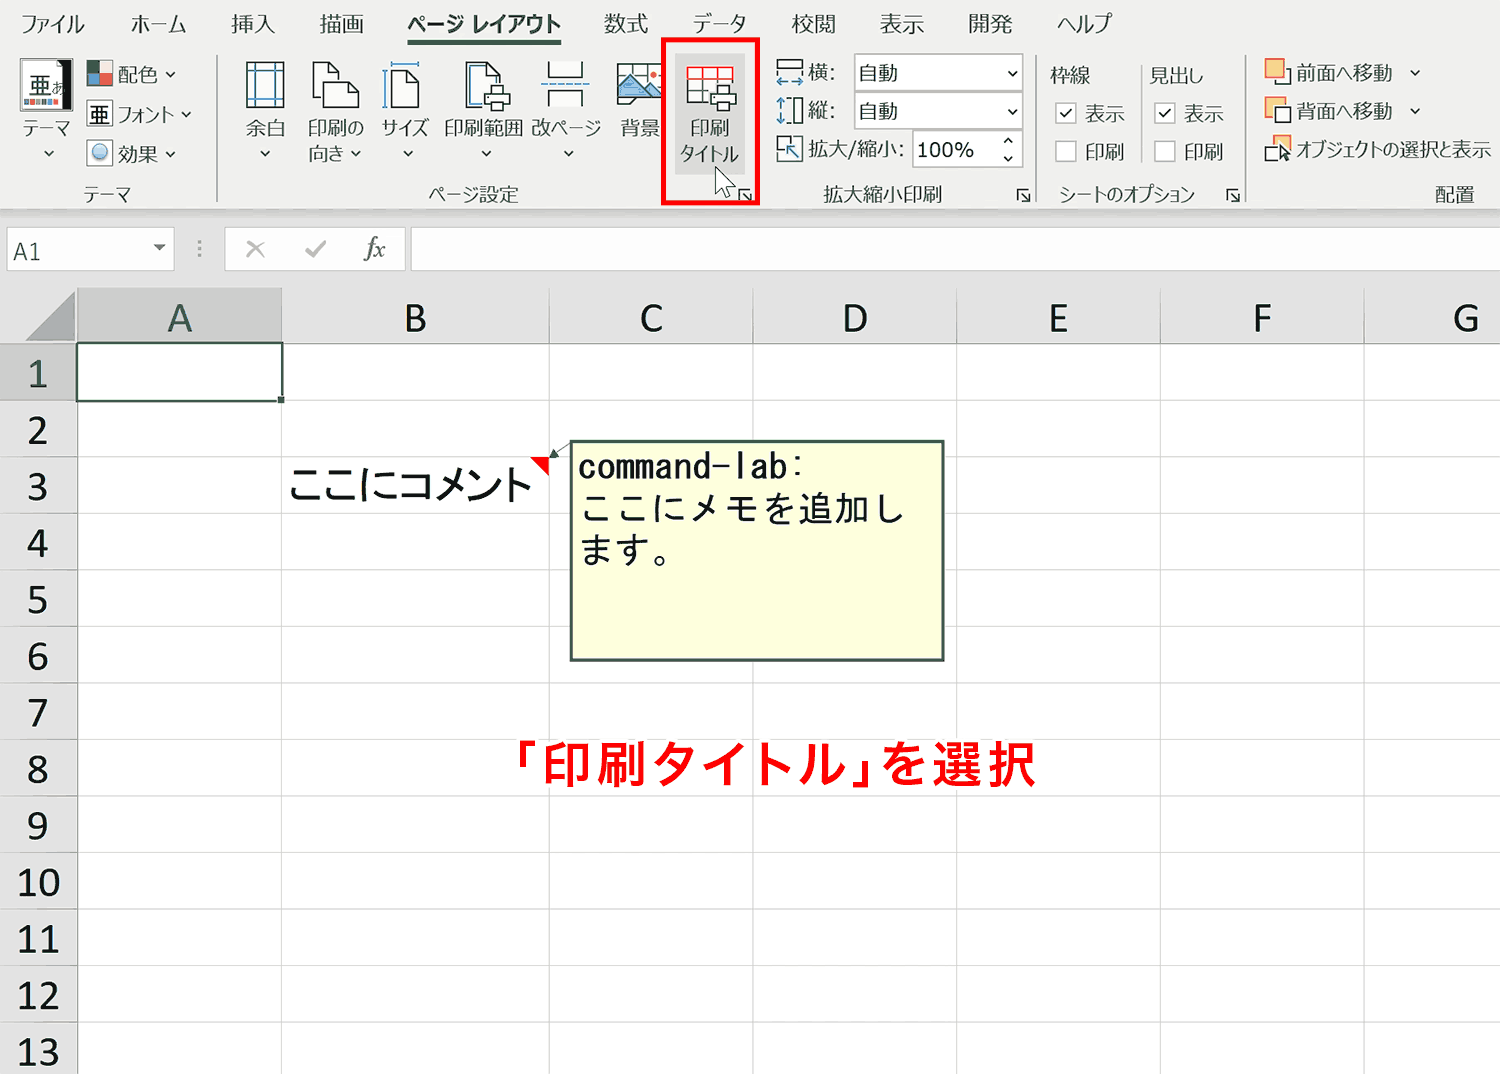
Task: Click into the formula bar input
Action: [955, 250]
